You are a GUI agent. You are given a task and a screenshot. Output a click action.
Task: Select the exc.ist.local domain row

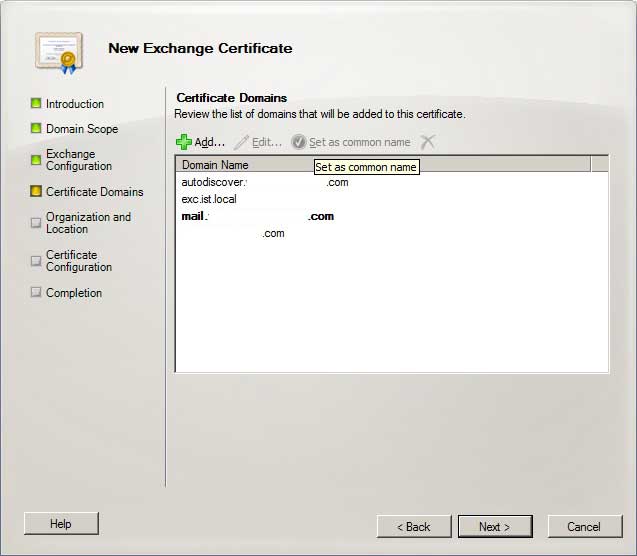[209, 199]
